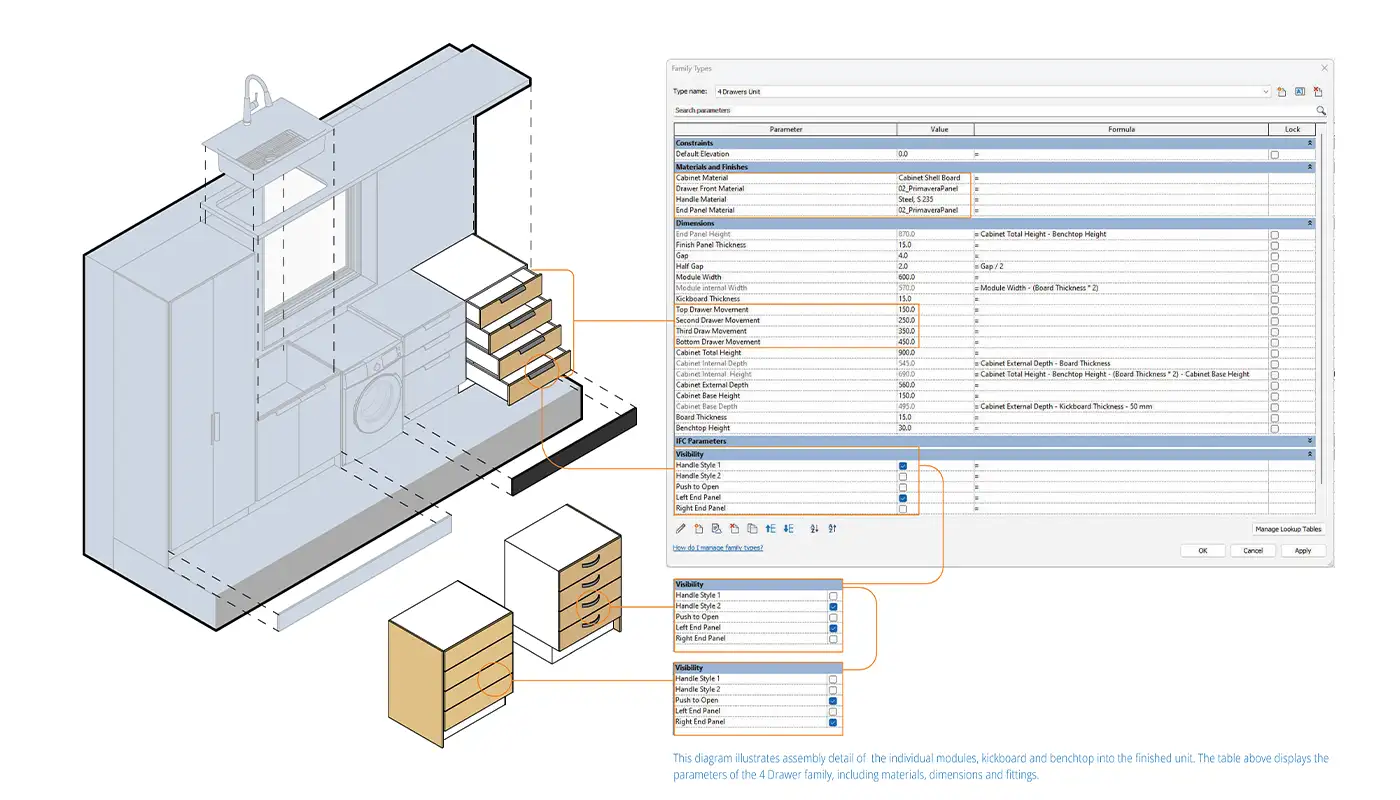Check the Benchtop Height lock box

[x=1274, y=428]
